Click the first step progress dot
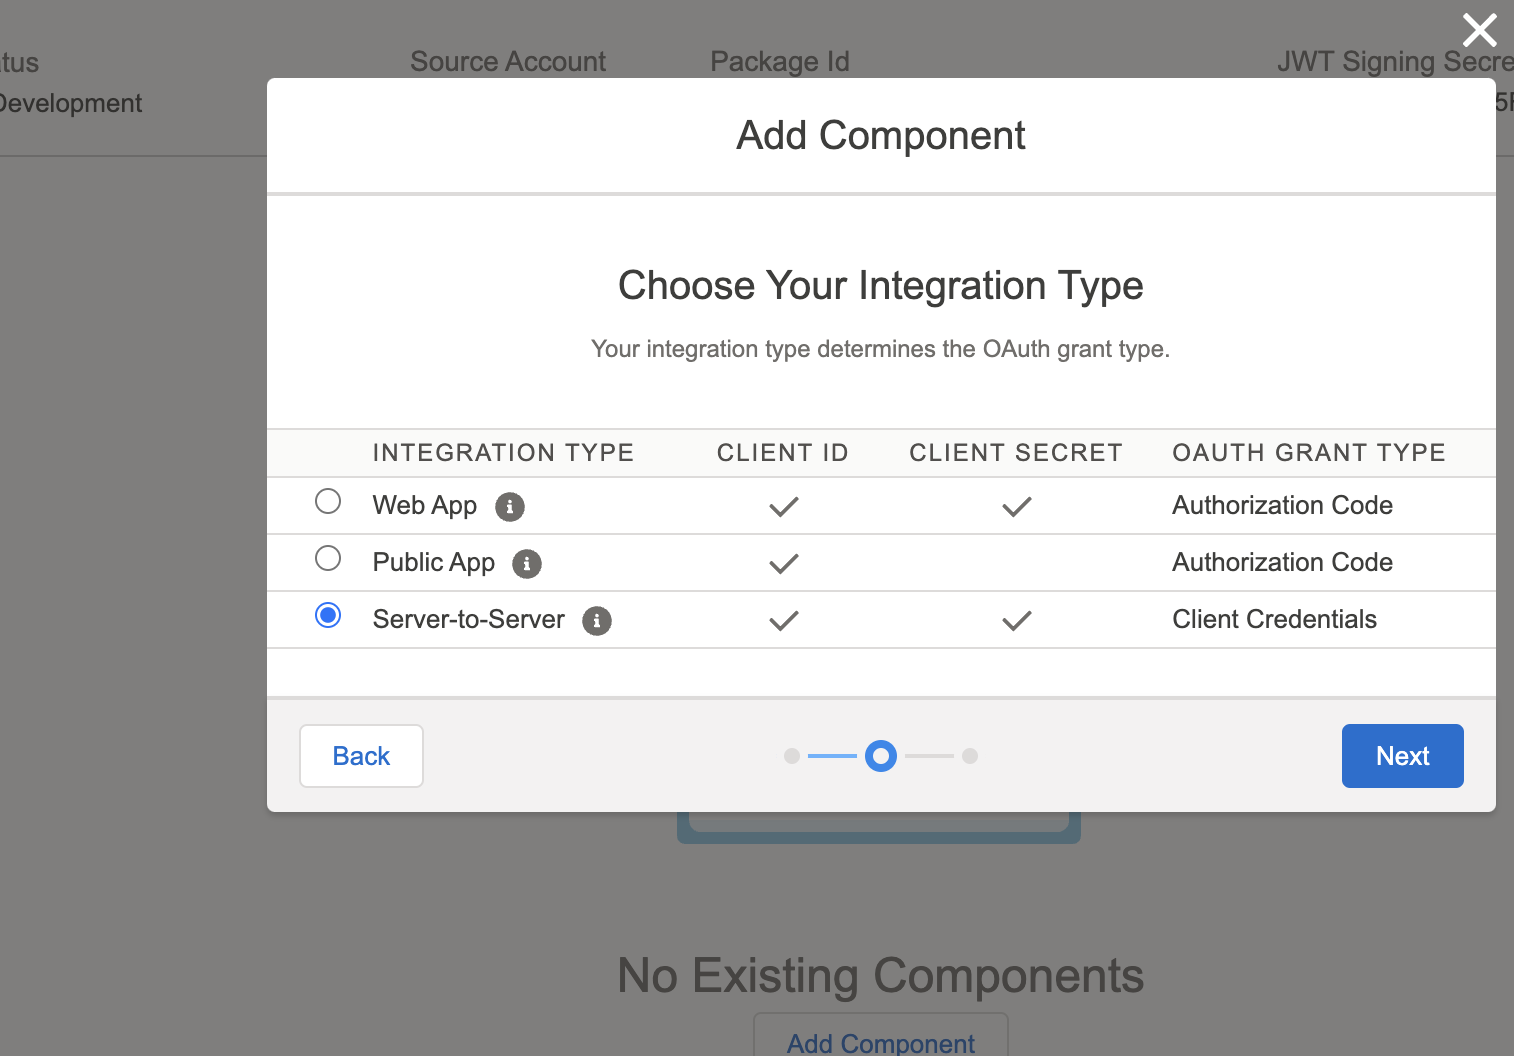1514x1056 pixels. [792, 756]
